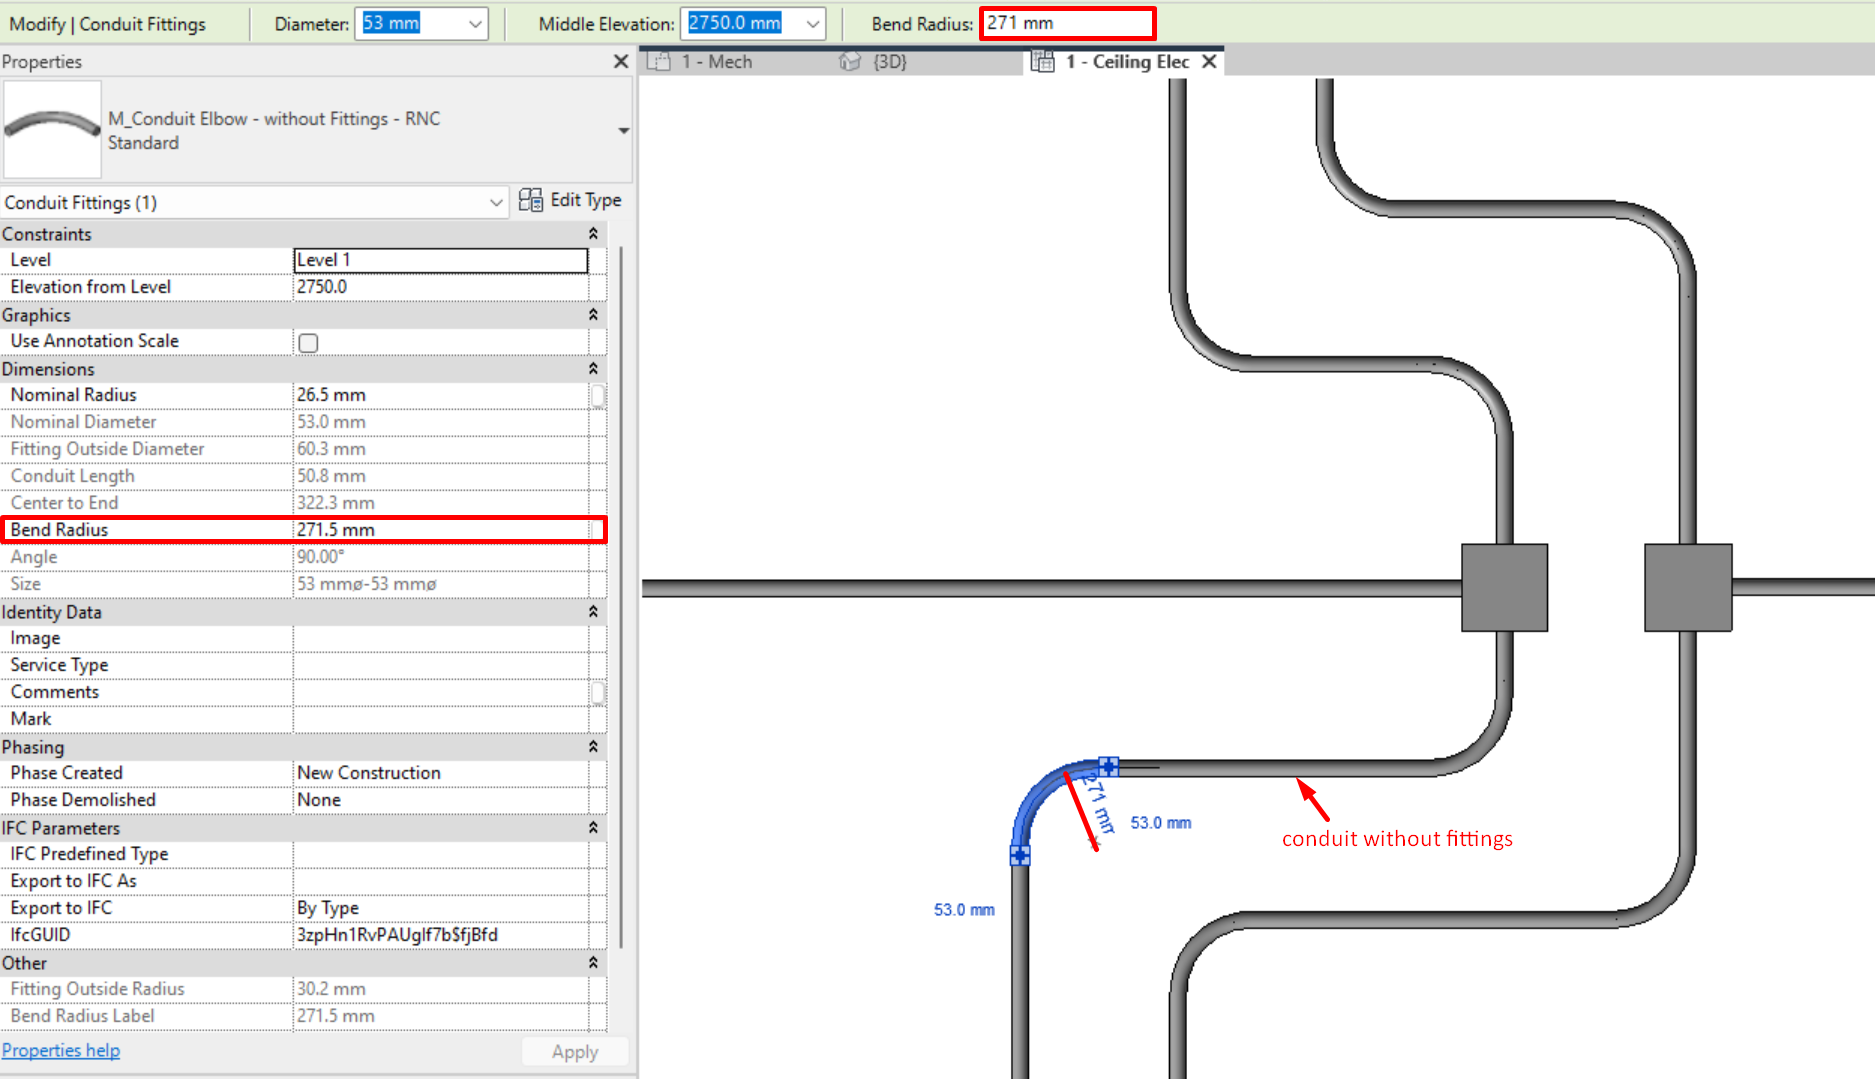
Task: Click the Fitting Outside Radius value 30.2 mm
Action: click(x=441, y=989)
